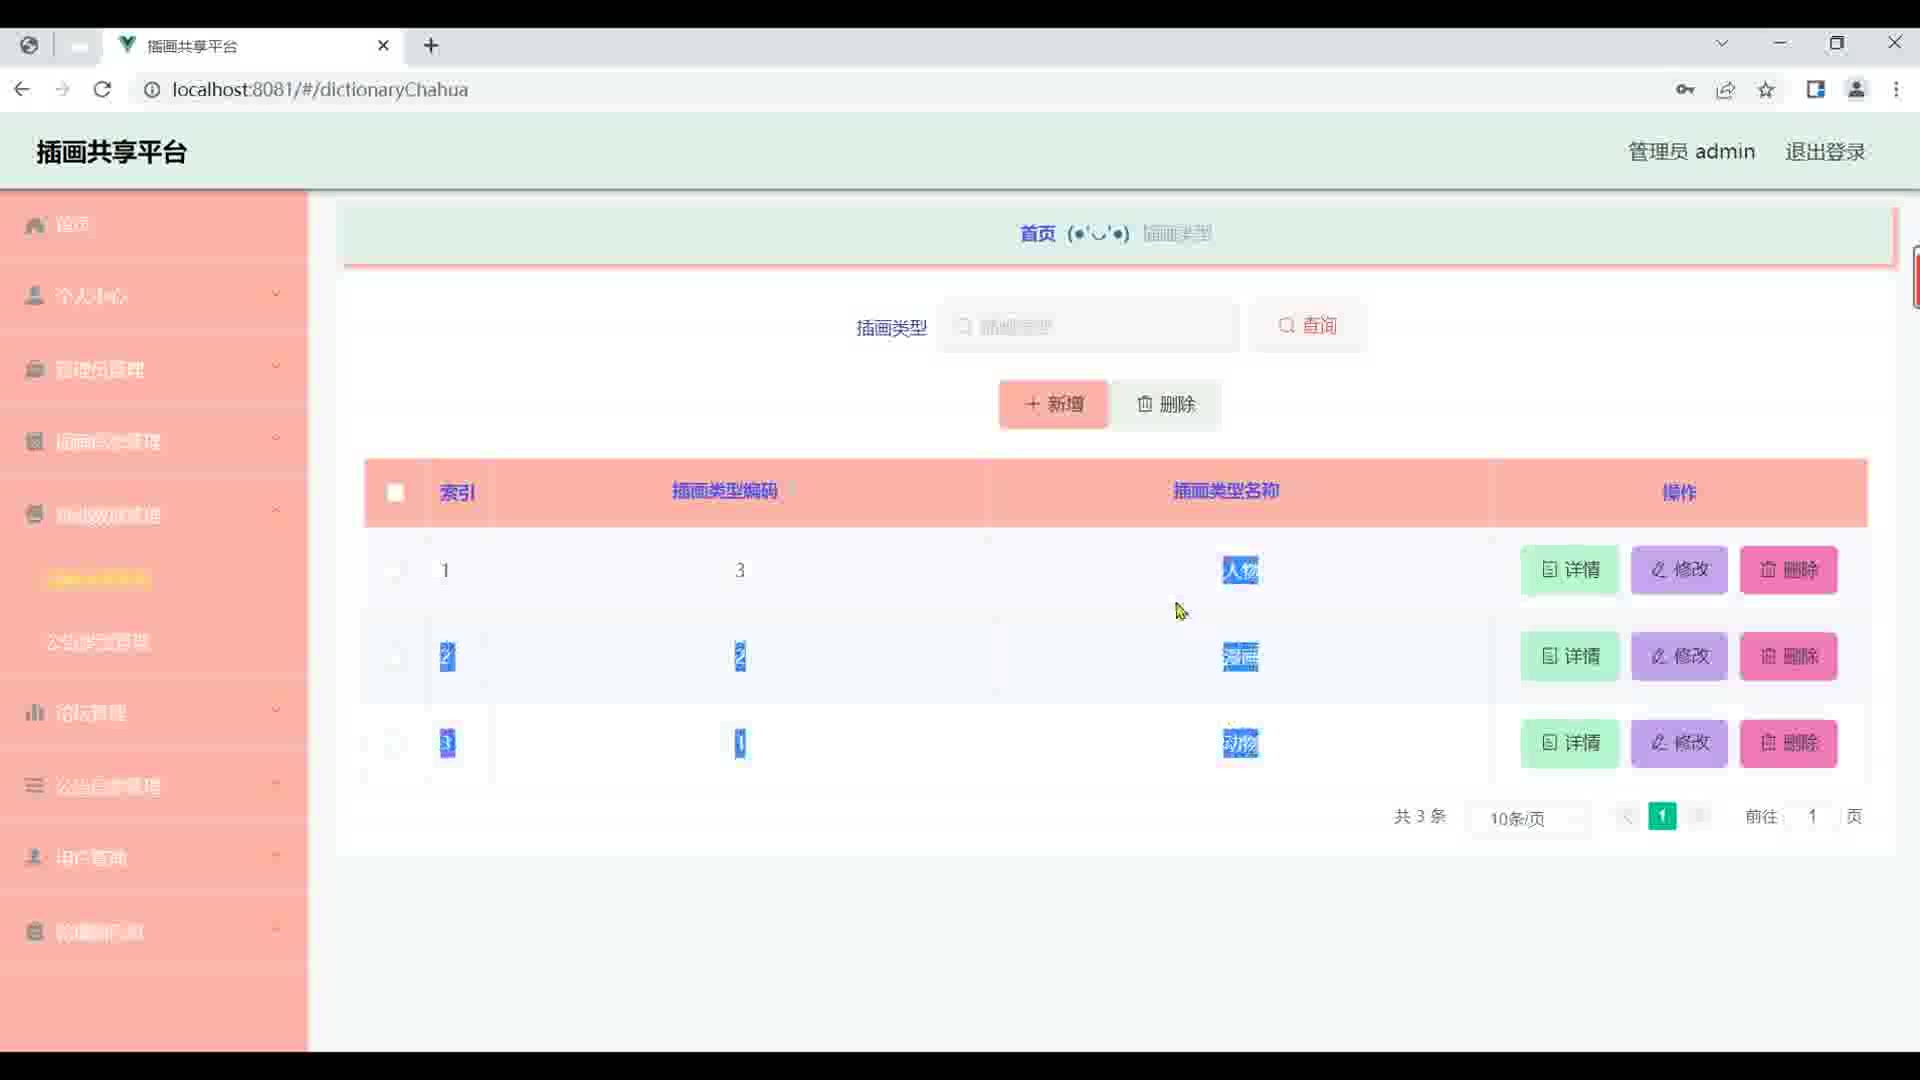The height and width of the screenshot is (1080, 1920).
Task: Click the trash 删除 button above the table
Action: 1166,404
